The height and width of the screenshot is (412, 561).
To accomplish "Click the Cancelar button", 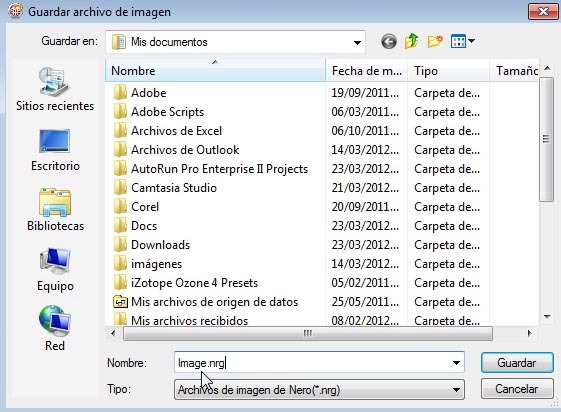I will [x=517, y=389].
